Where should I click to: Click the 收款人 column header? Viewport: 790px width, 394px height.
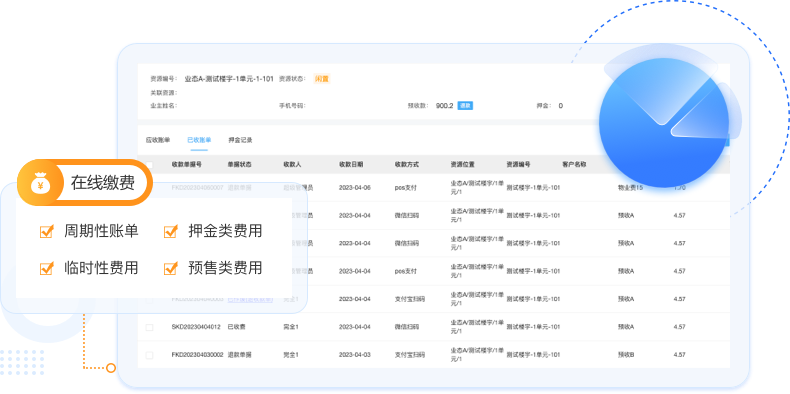(293, 165)
